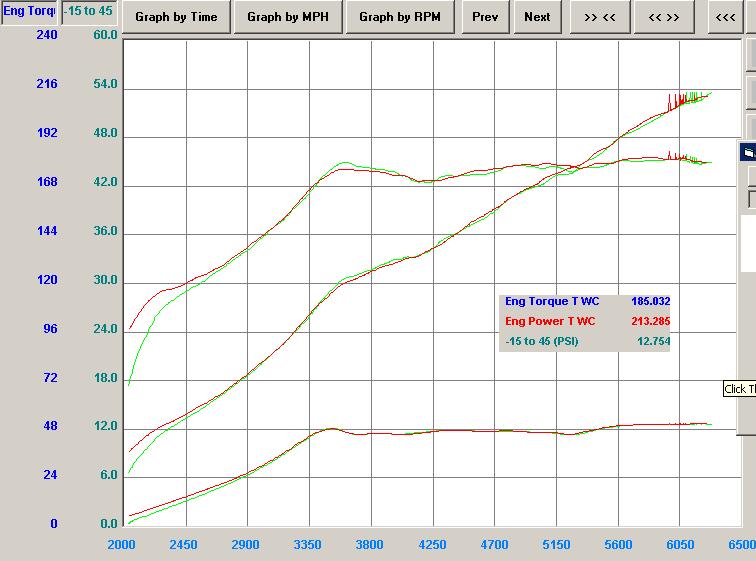Click the 48.0 PSI axis label
Image resolution: width=756 pixels, height=561 pixels.
click(105, 133)
